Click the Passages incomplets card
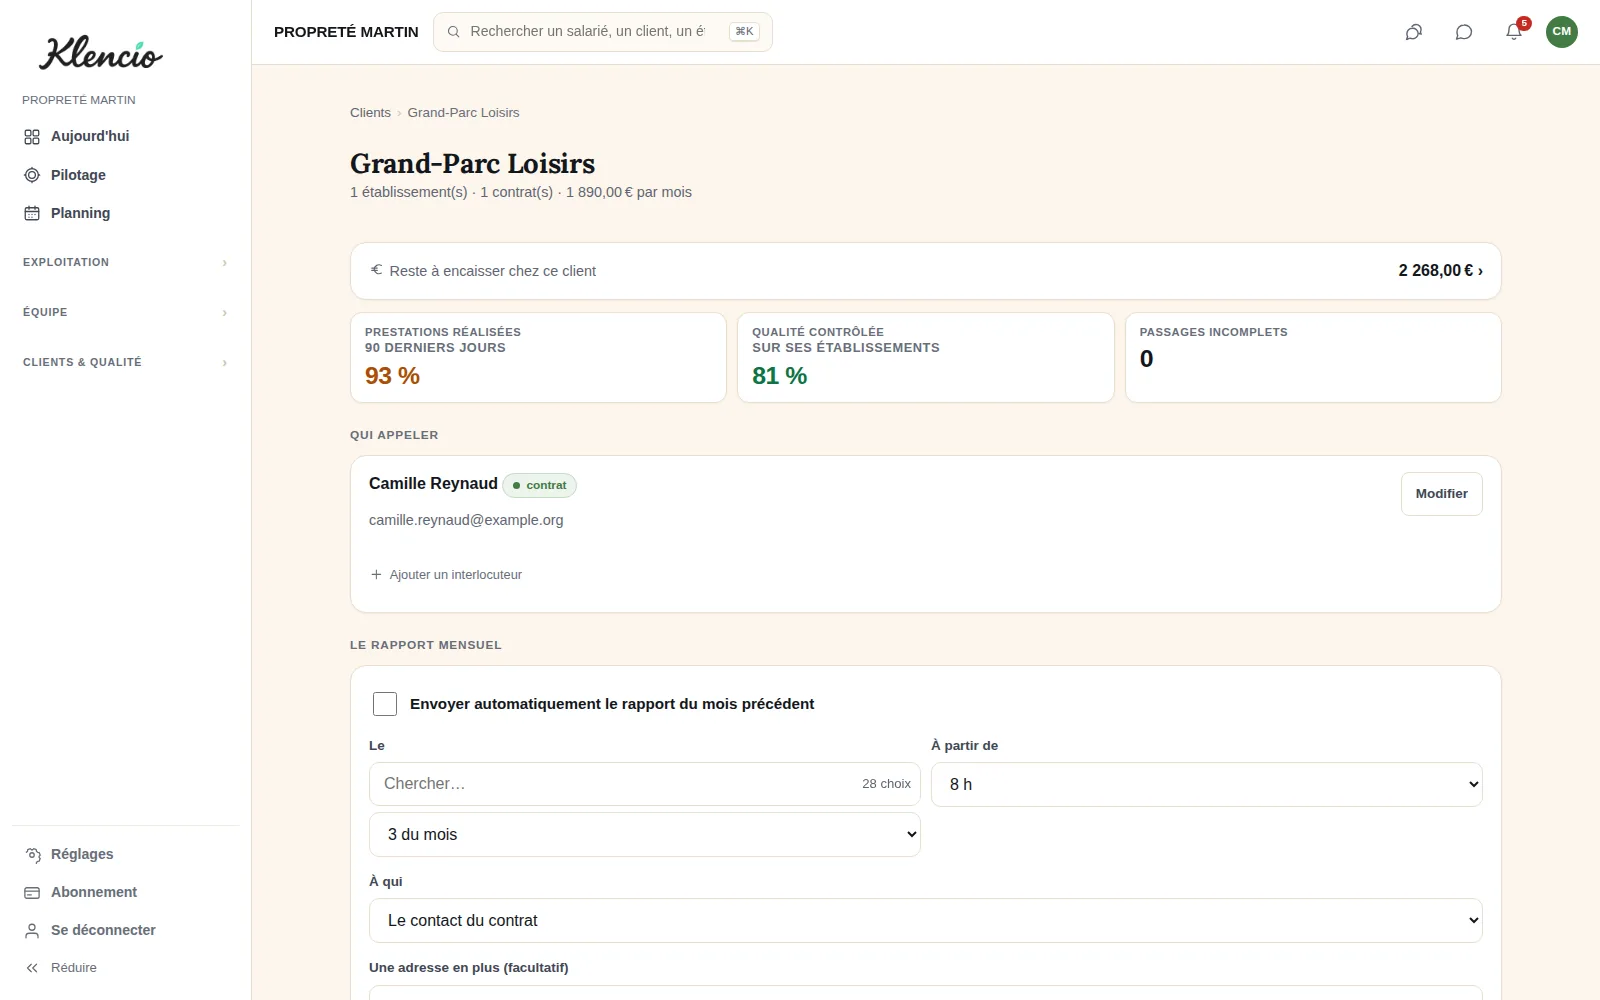The width and height of the screenshot is (1600, 1000). (1313, 358)
